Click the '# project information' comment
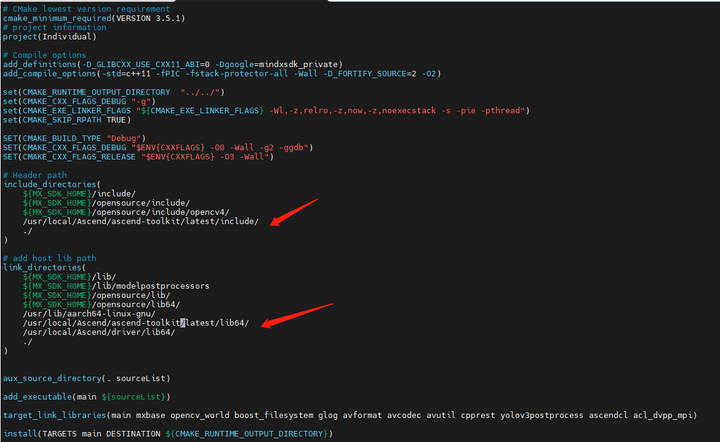720x442 pixels. 55,28
